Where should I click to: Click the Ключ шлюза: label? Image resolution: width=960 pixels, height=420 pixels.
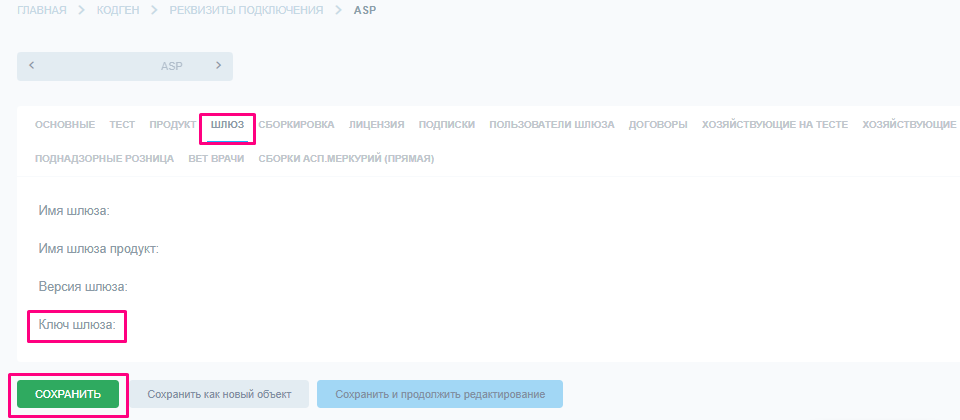tap(77, 325)
